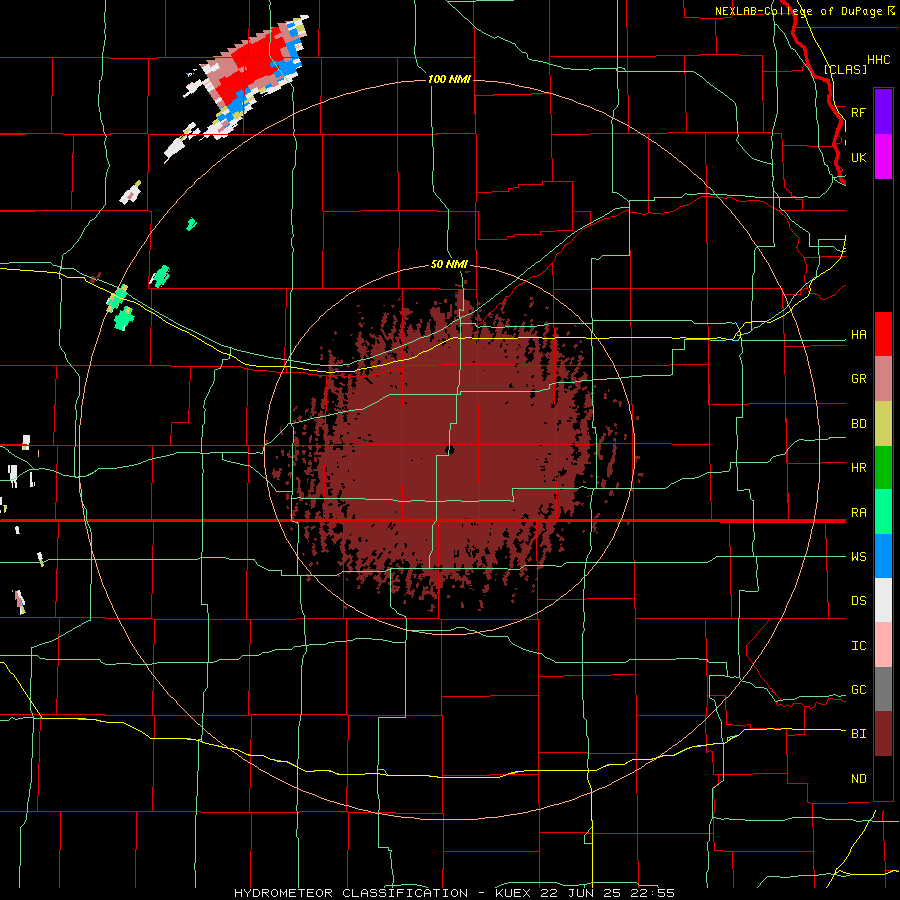Click the 'HR' legend label
The width and height of the screenshot is (900, 900).
[858, 467]
